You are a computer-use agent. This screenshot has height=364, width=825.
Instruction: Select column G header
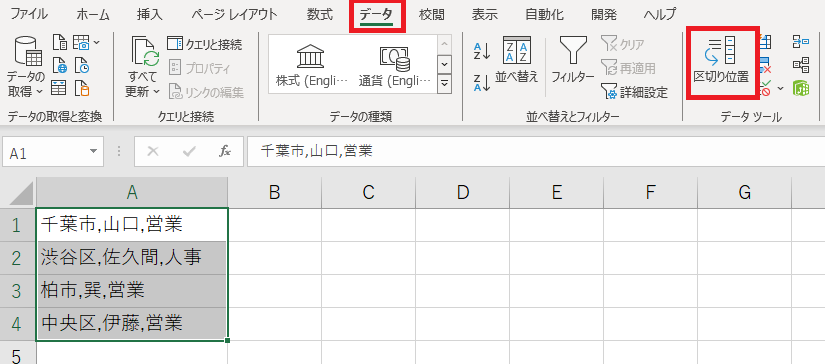point(744,193)
